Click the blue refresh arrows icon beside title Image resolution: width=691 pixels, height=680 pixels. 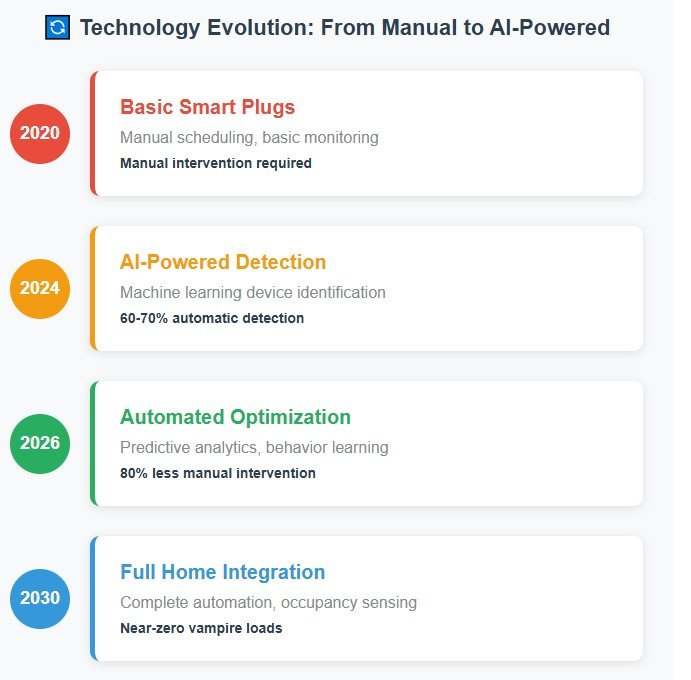(x=57, y=27)
